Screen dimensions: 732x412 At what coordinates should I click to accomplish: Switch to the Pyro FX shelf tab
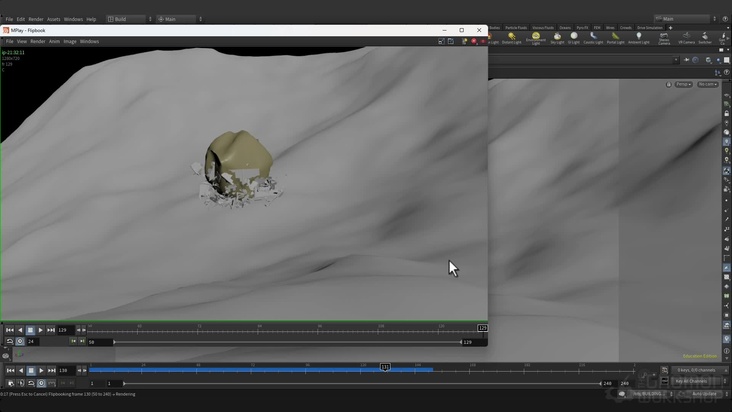click(582, 28)
